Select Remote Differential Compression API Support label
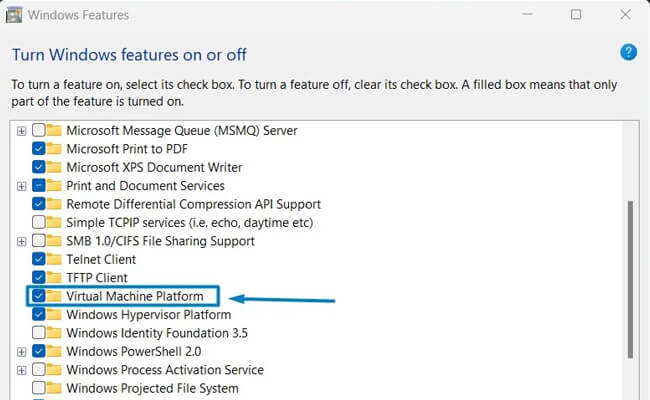Viewport: 650px width, 400px height. 194,204
